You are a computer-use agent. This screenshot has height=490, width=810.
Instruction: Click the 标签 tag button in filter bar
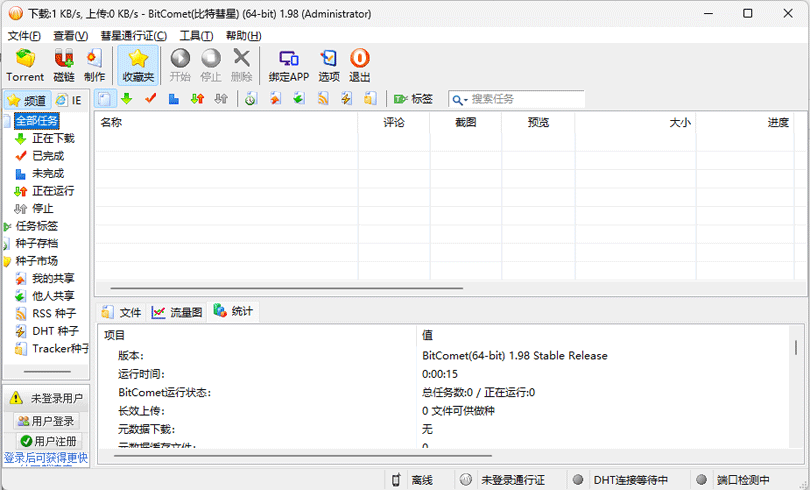(413, 99)
